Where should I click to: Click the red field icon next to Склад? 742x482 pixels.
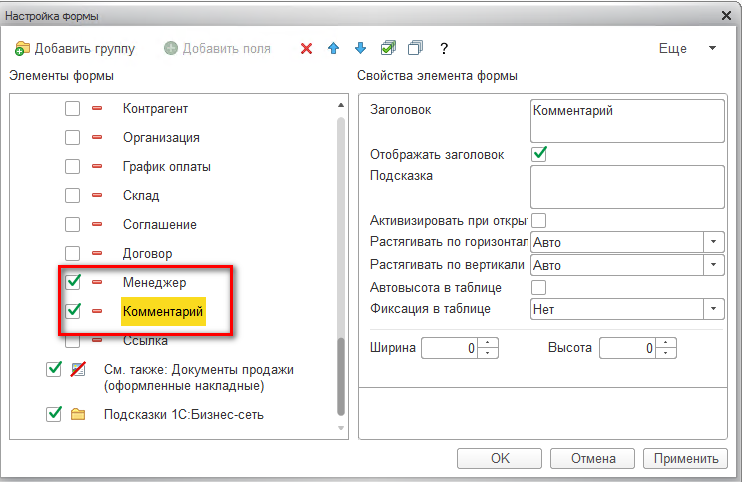point(97,195)
